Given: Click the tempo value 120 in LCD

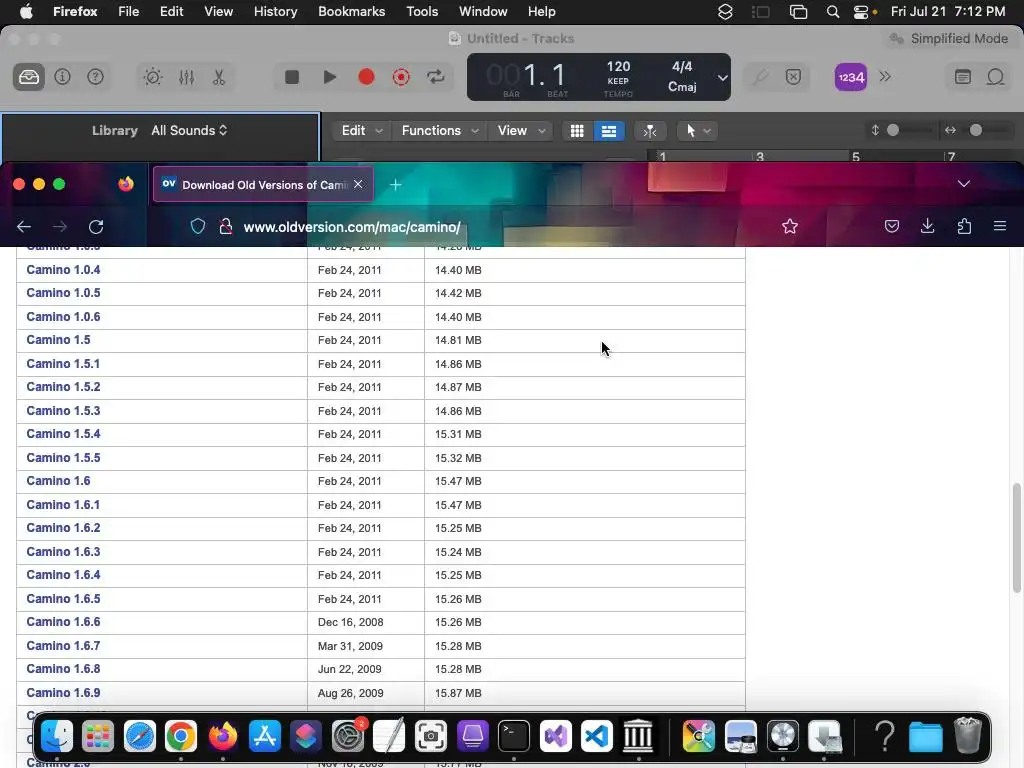Looking at the screenshot, I should click(x=618, y=66).
